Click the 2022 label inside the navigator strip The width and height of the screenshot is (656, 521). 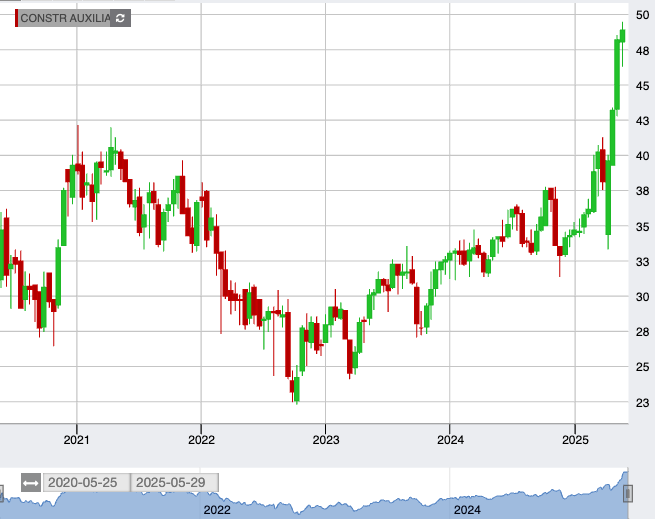[217, 510]
